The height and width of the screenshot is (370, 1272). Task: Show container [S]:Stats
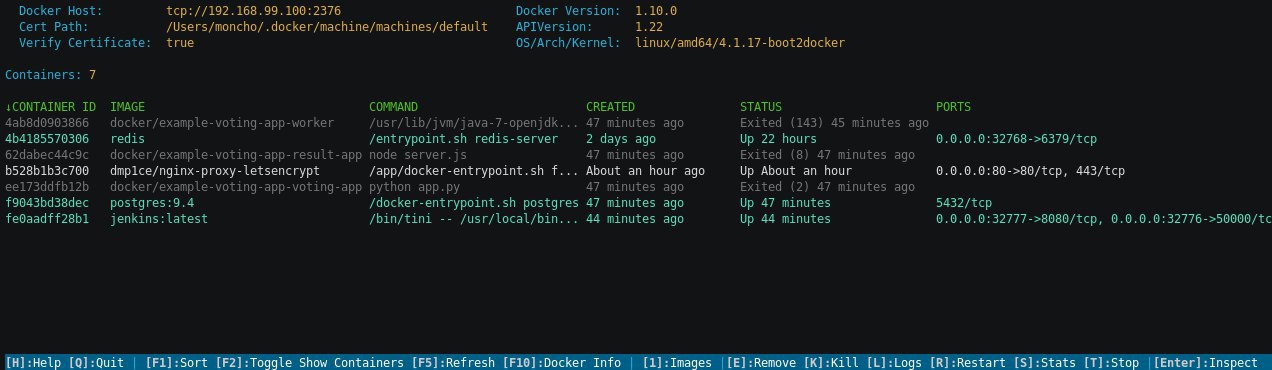point(1045,363)
